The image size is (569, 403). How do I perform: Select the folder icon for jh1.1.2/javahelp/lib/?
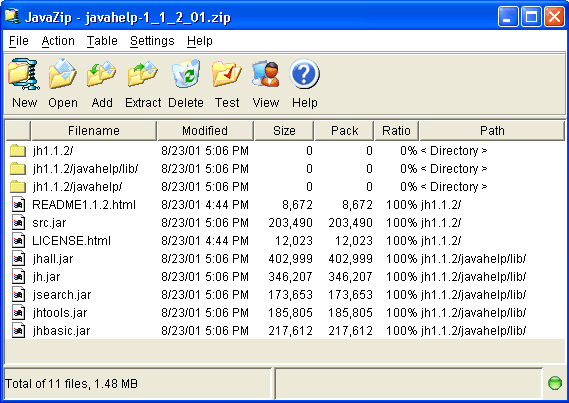(x=18, y=169)
